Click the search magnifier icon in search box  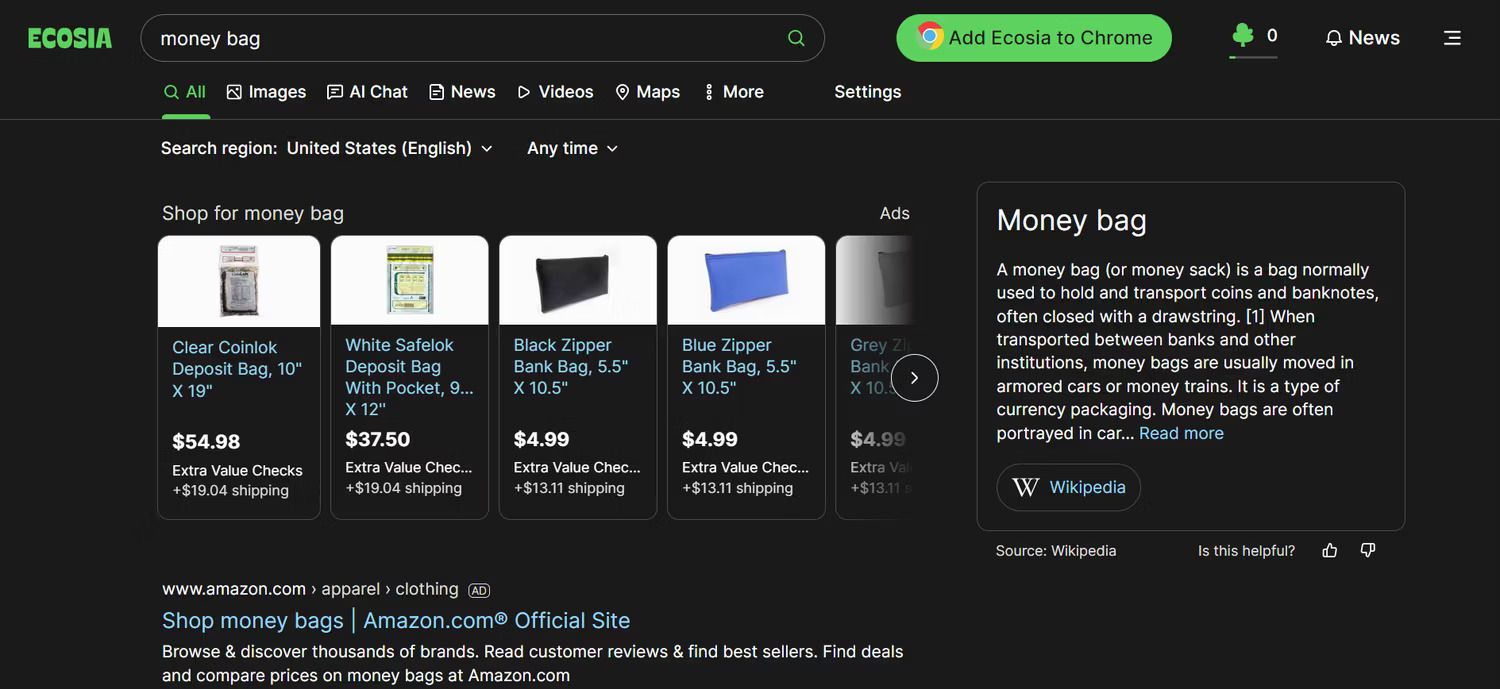[796, 38]
